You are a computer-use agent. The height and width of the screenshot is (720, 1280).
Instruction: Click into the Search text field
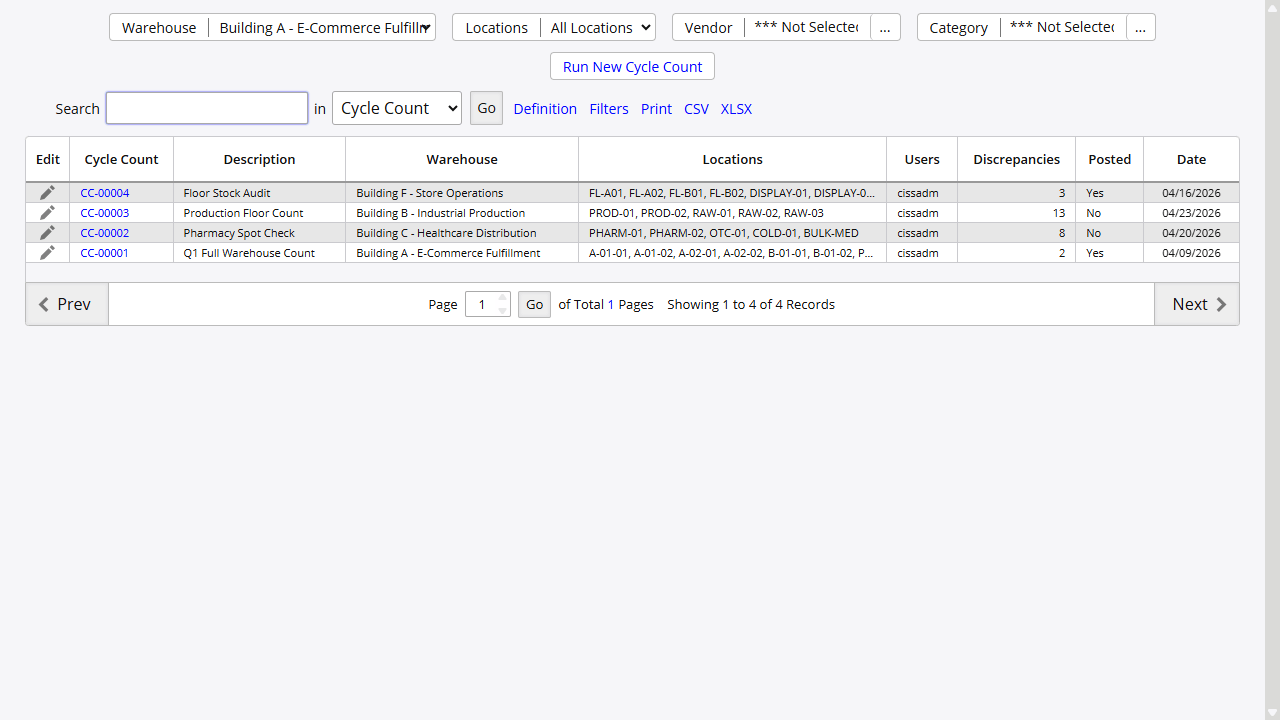pyautogui.click(x=207, y=108)
